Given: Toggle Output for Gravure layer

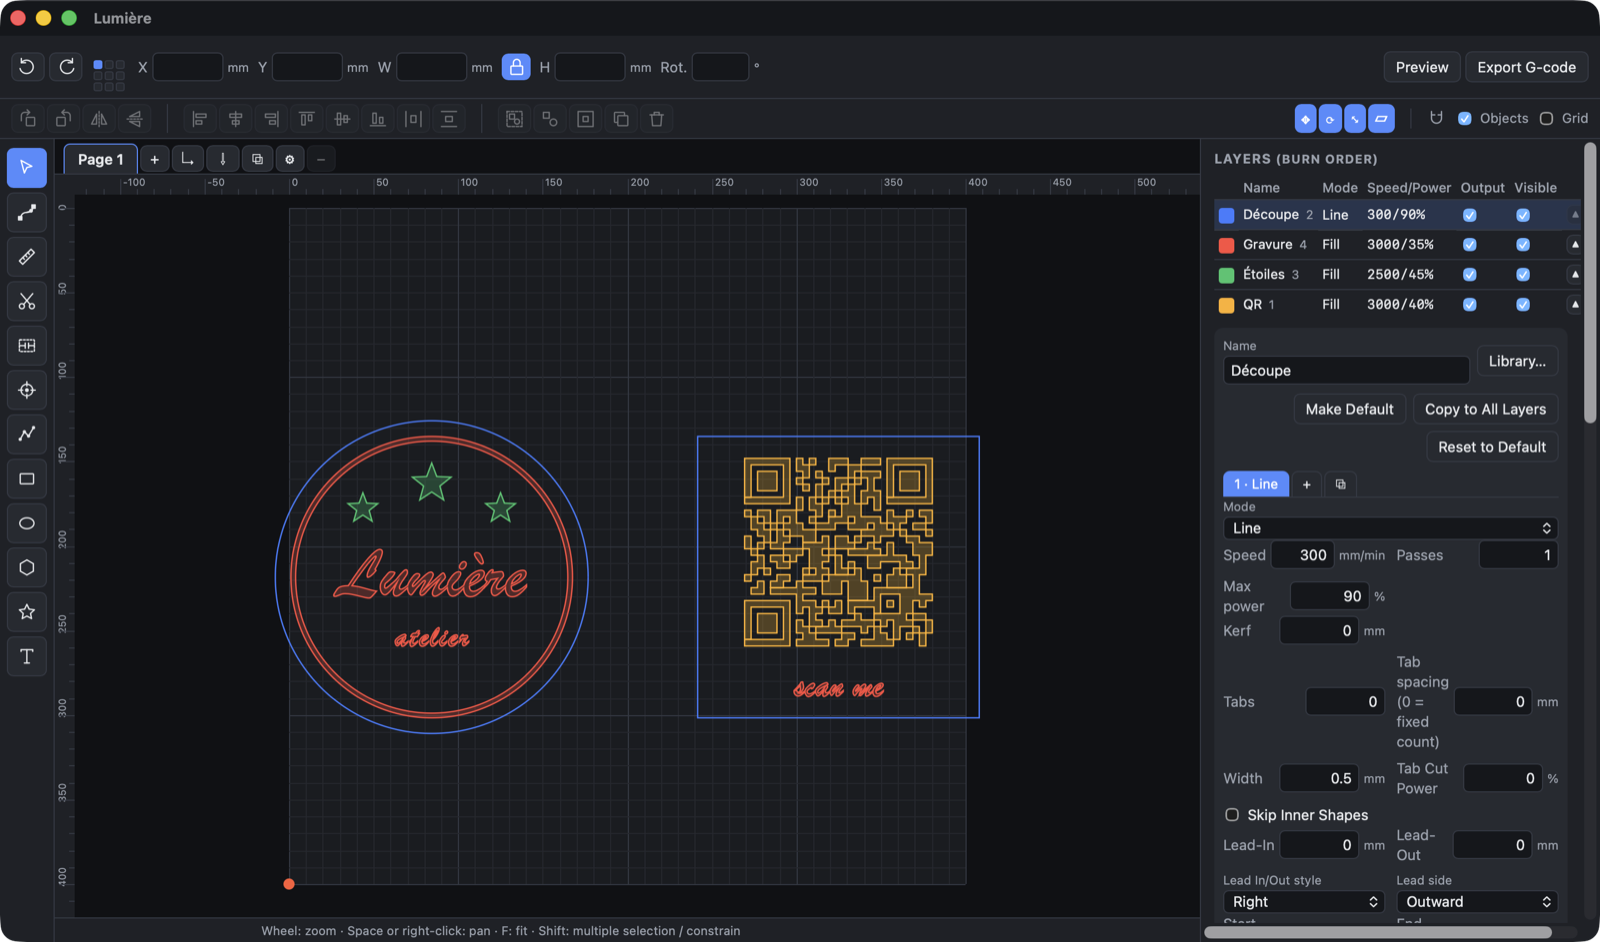Looking at the screenshot, I should pos(1470,245).
